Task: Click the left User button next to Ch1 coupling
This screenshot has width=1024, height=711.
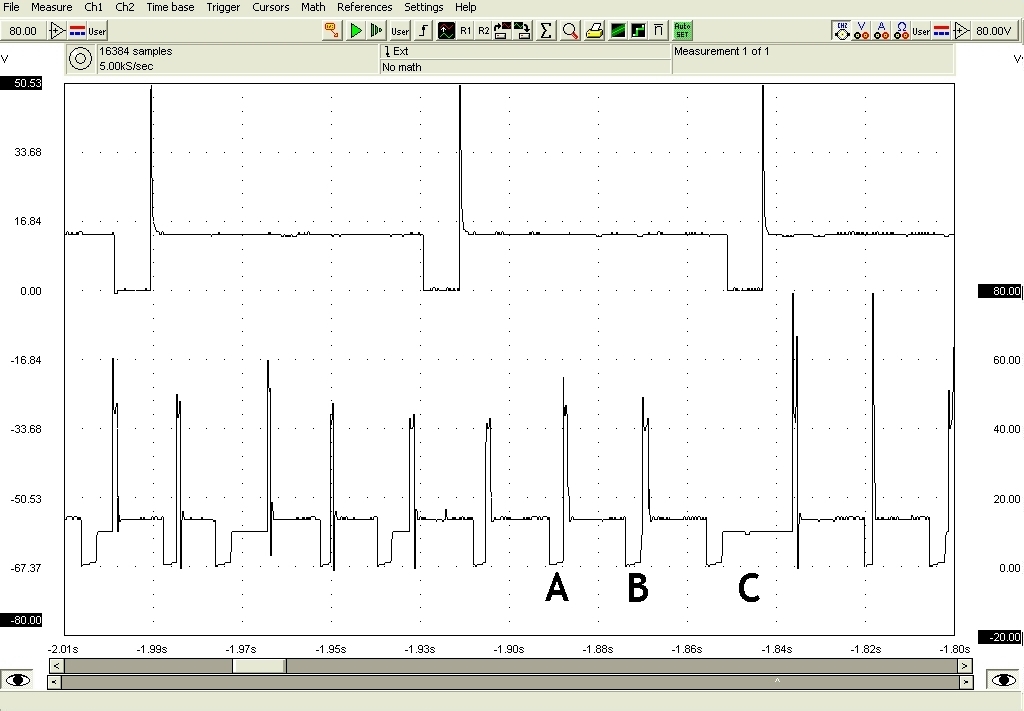Action: tap(97, 31)
